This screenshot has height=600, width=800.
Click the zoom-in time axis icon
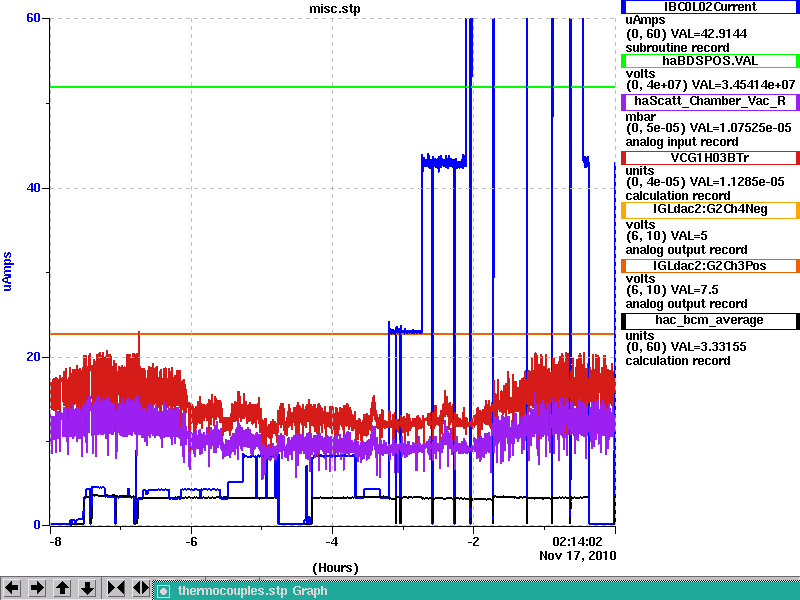coord(116,588)
